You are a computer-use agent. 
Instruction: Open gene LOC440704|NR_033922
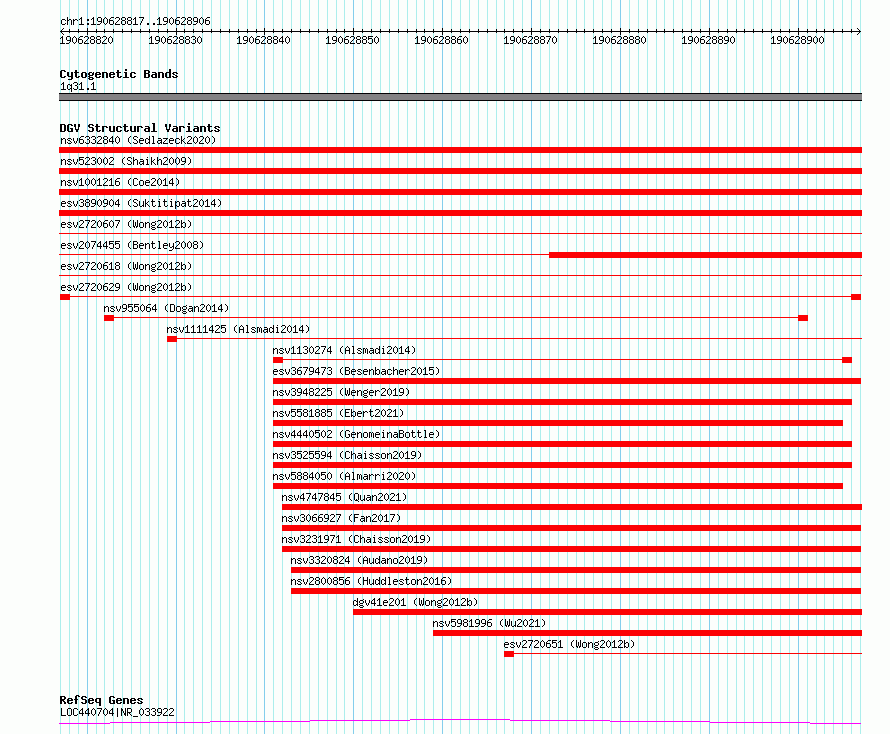click(117, 712)
